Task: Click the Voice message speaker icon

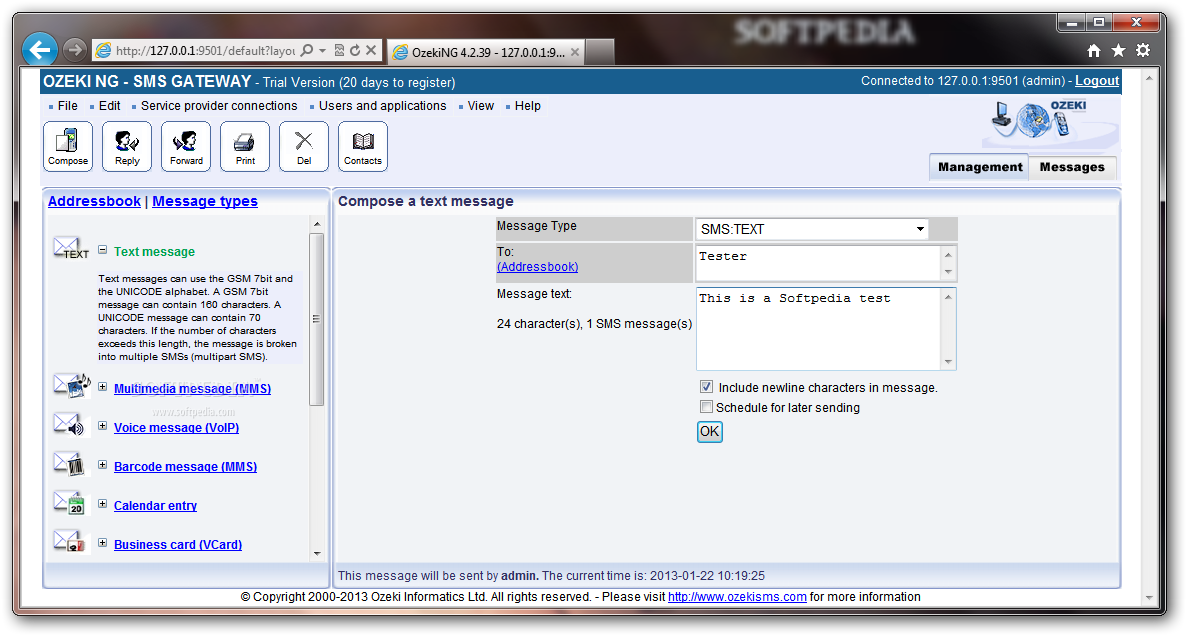Action: 69,424
